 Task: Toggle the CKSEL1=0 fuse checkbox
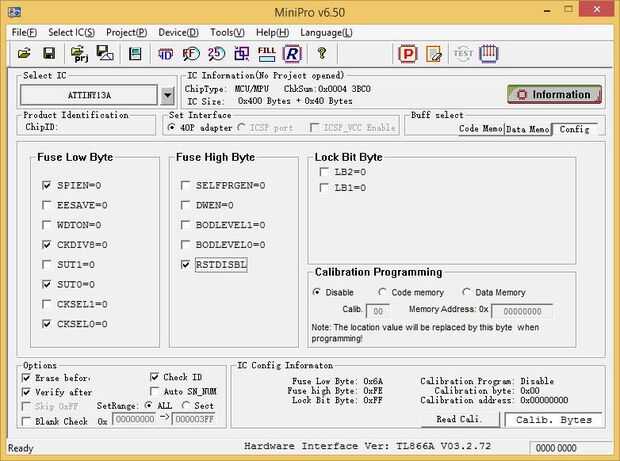point(47,304)
